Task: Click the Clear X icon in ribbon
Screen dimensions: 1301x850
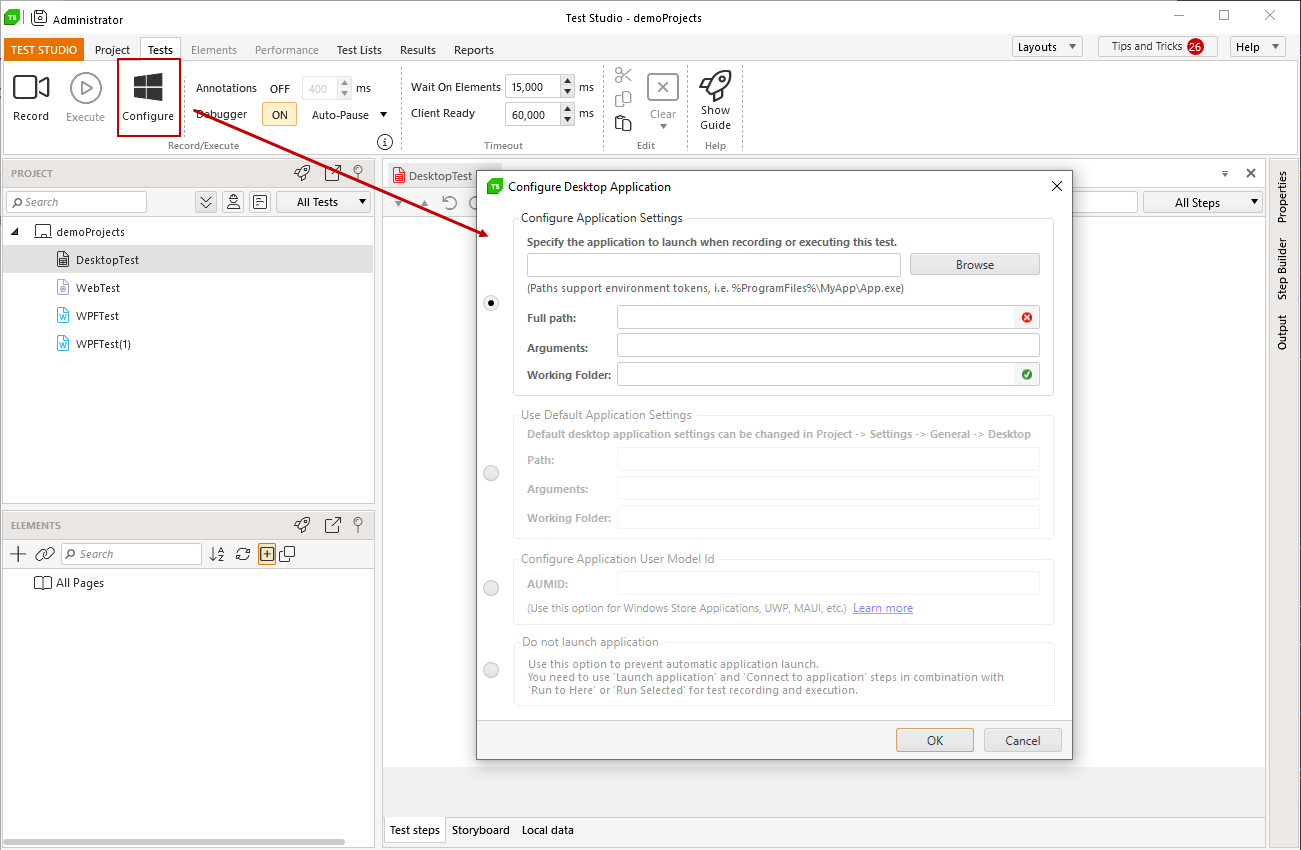Action: [x=662, y=87]
